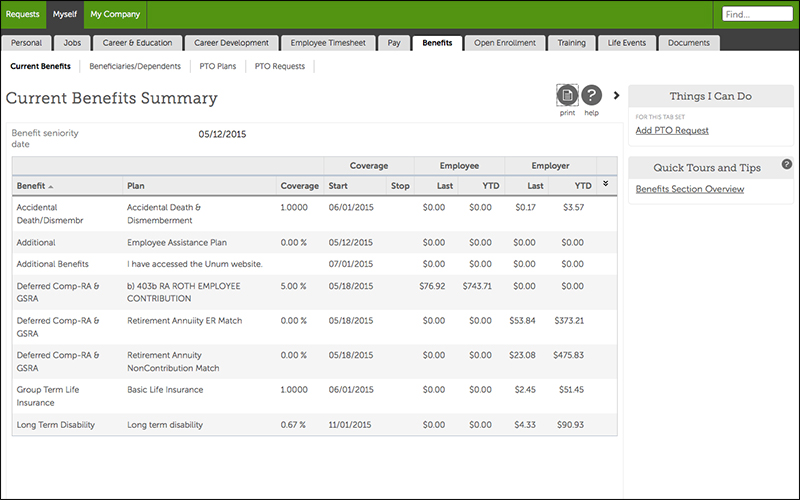Image resolution: width=800 pixels, height=500 pixels.
Task: Collapse the side panel with the arrow chevron
Action: [x=616, y=95]
